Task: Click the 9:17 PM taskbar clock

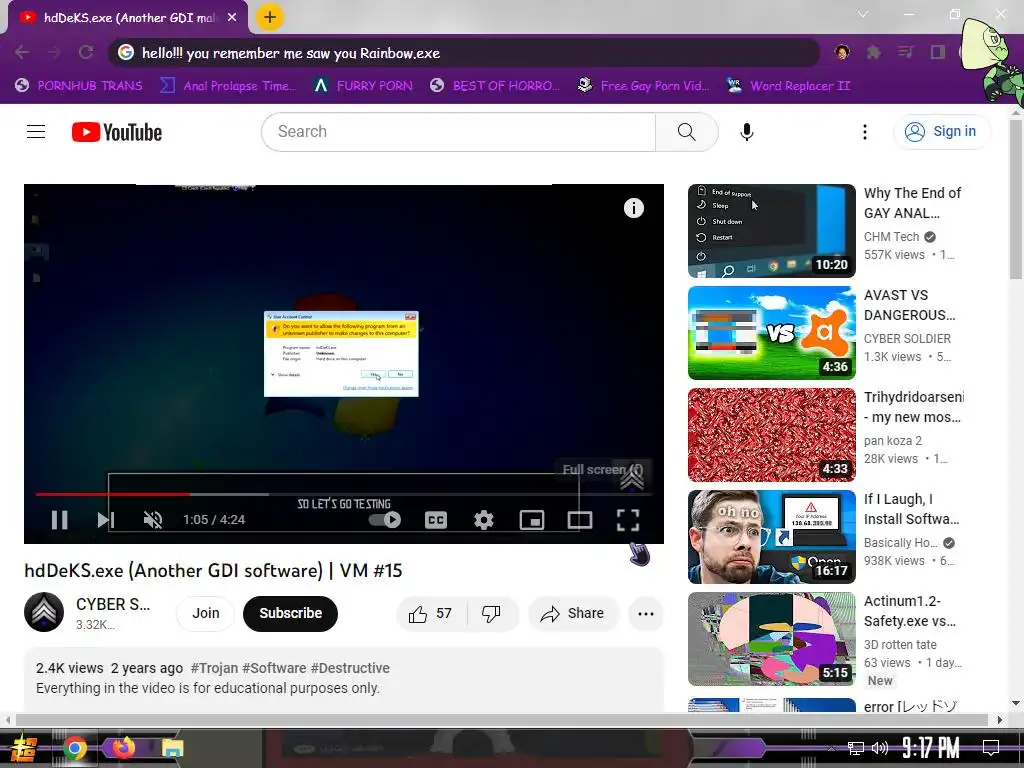Action: tap(931, 748)
